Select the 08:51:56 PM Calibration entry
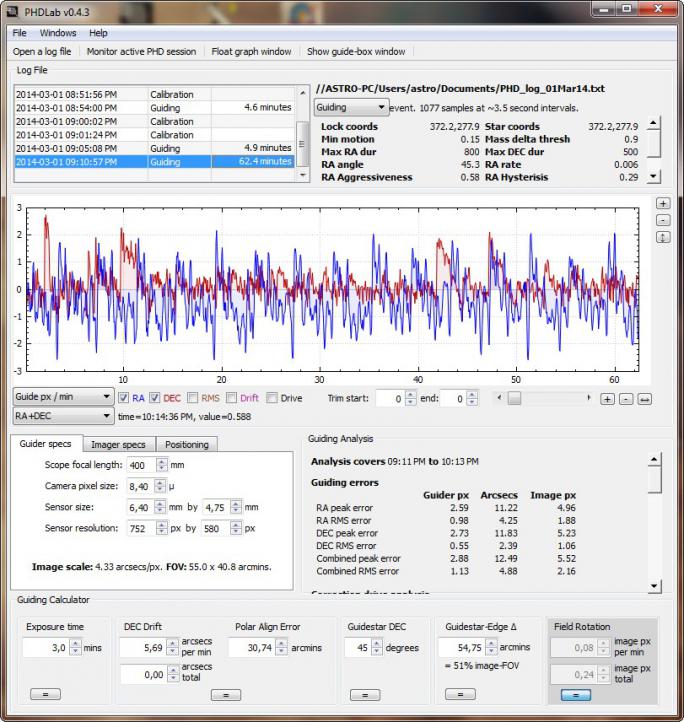This screenshot has width=684, height=722. coord(154,94)
